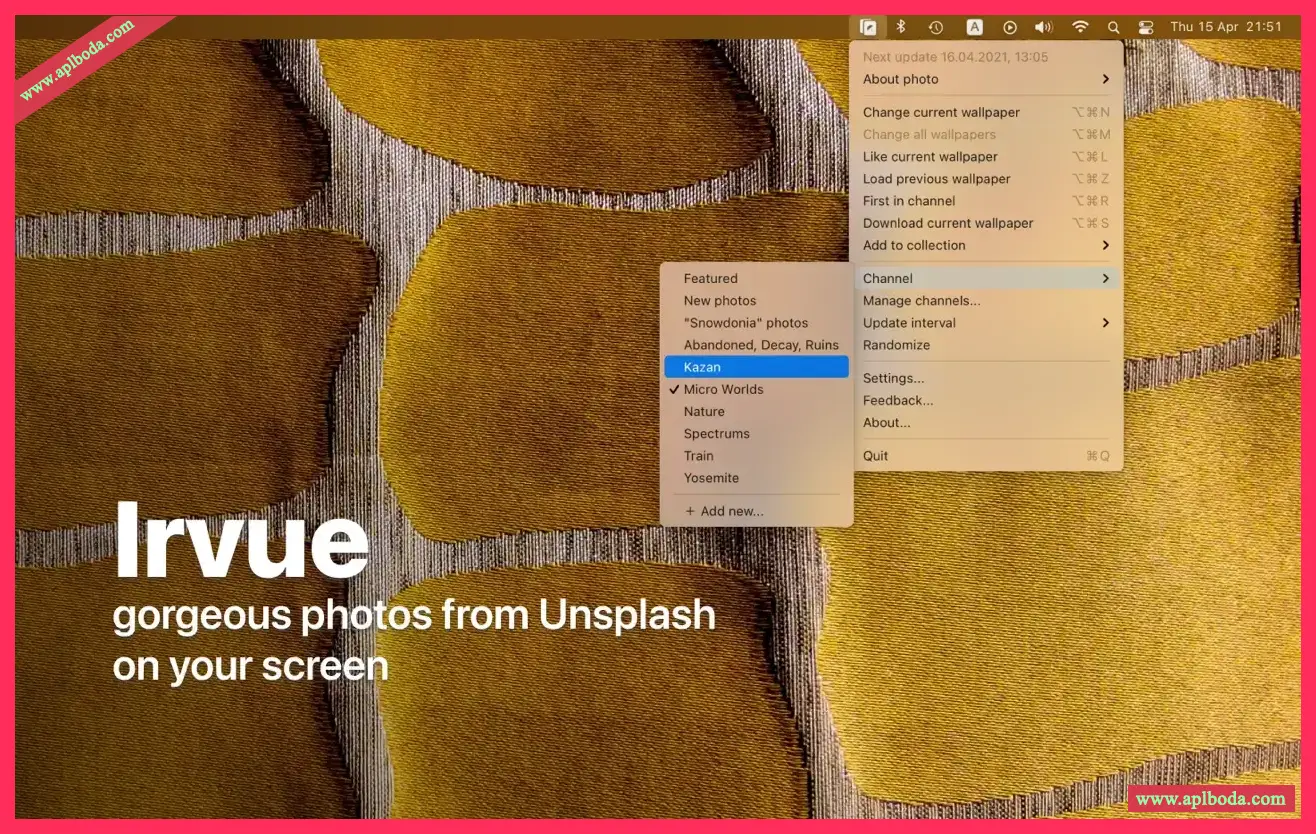Click the Irvue menu bar icon
The image size is (1316, 834).
pyautogui.click(x=868, y=28)
